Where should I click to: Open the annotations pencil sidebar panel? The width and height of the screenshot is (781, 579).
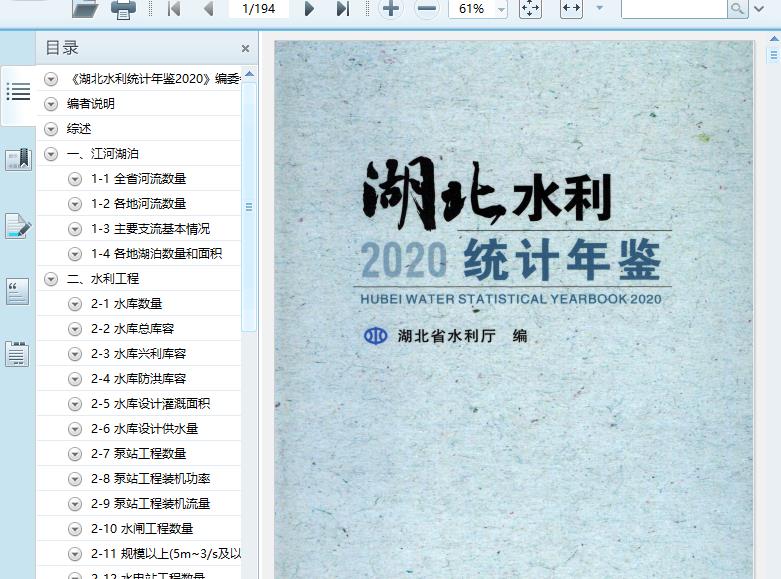[x=18, y=226]
